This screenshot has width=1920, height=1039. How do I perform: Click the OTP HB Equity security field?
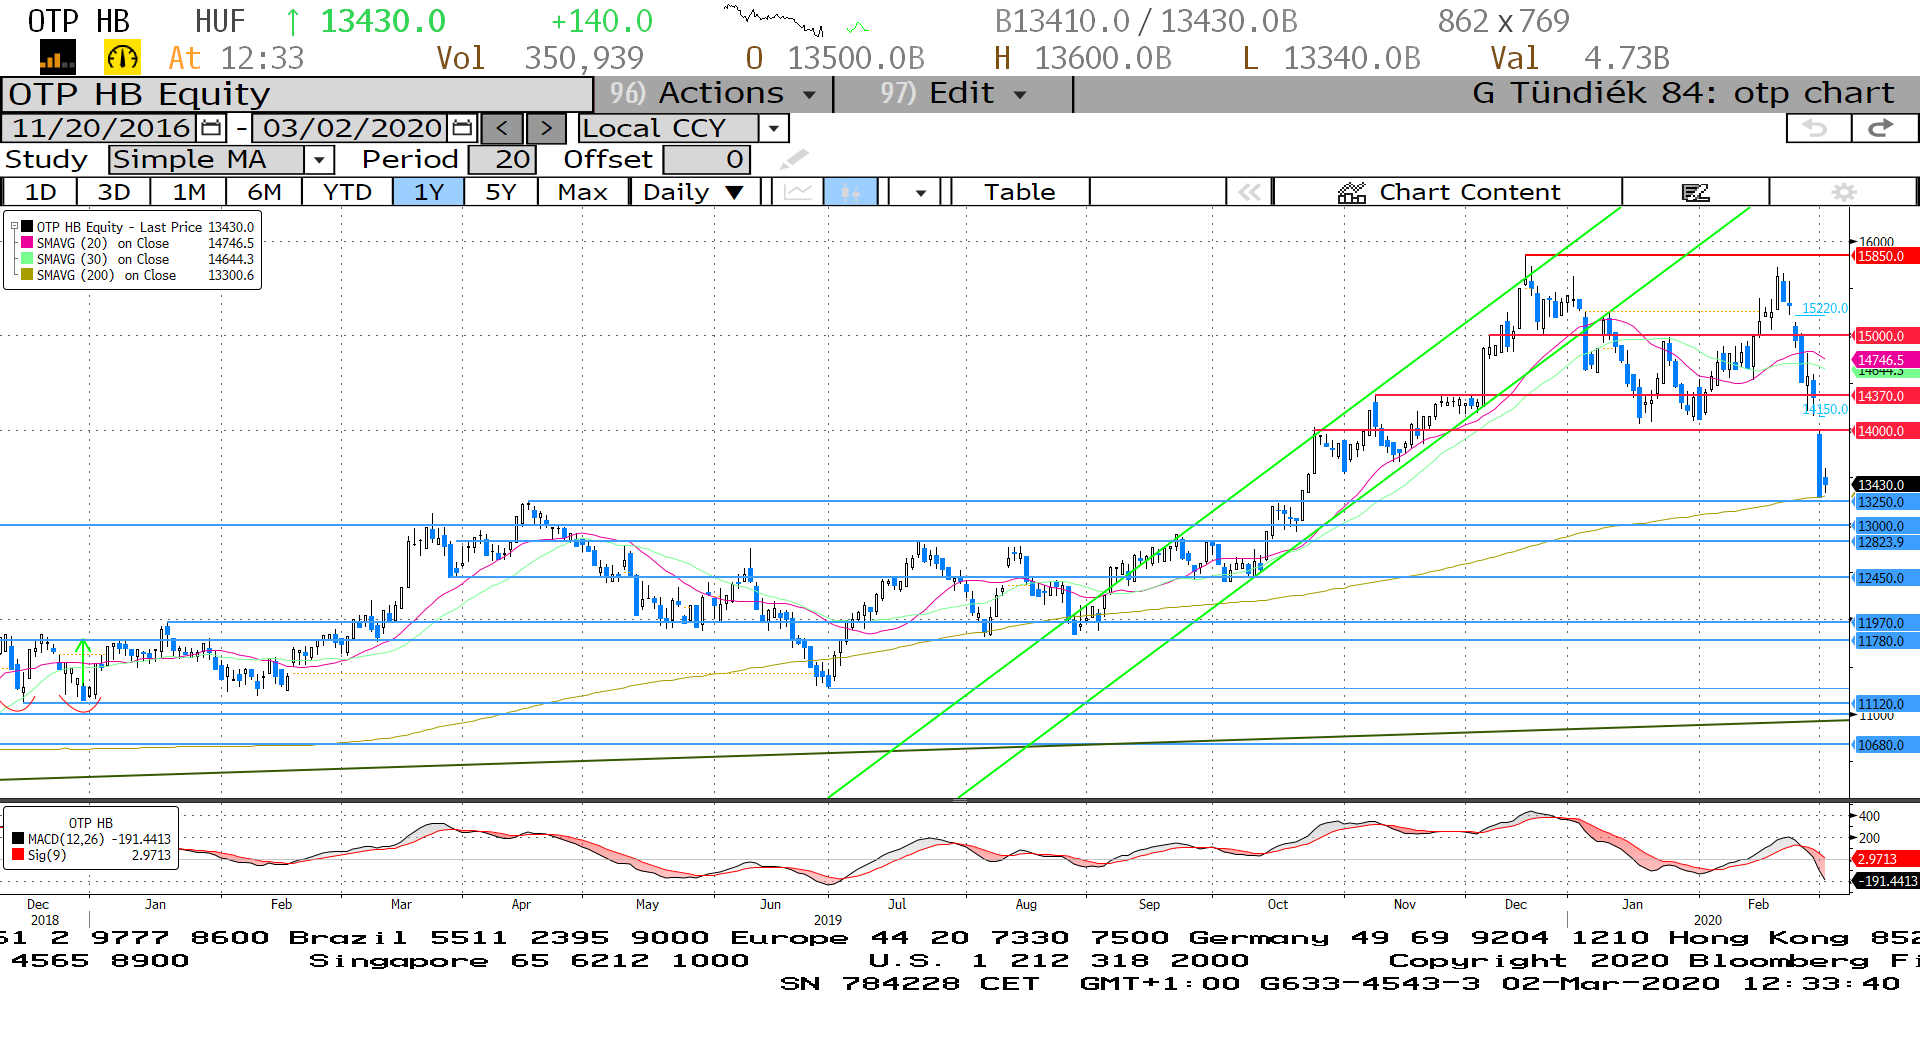(x=297, y=94)
